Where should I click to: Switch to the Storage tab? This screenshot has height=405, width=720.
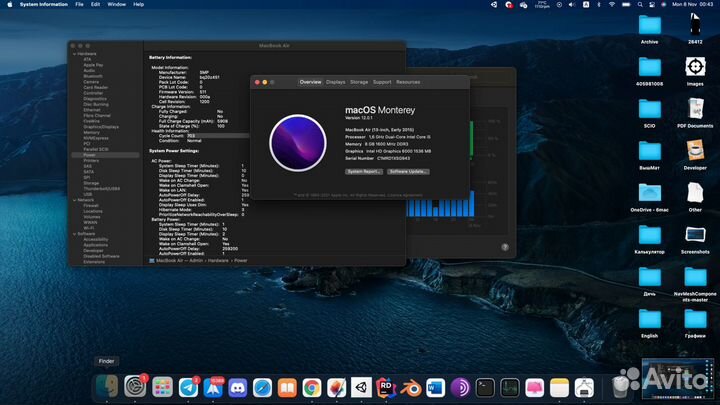tap(359, 82)
